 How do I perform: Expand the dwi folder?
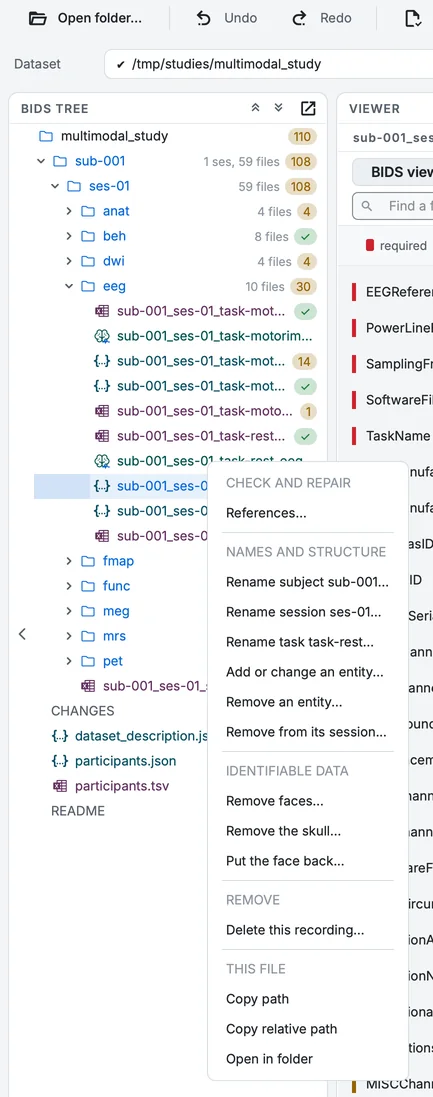pyautogui.click(x=69, y=262)
